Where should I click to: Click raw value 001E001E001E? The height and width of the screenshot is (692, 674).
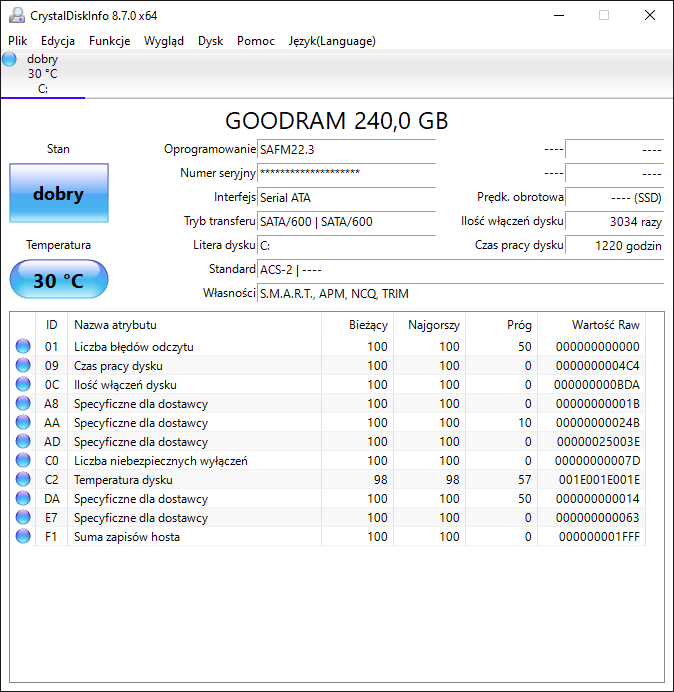(x=599, y=480)
